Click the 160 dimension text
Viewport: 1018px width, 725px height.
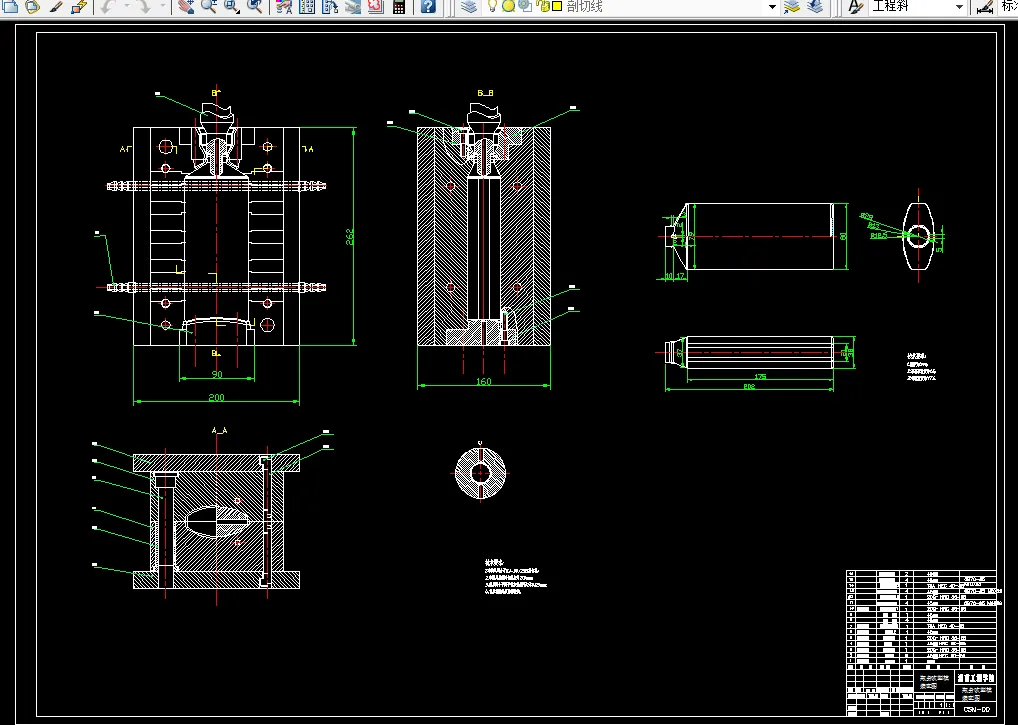[484, 382]
